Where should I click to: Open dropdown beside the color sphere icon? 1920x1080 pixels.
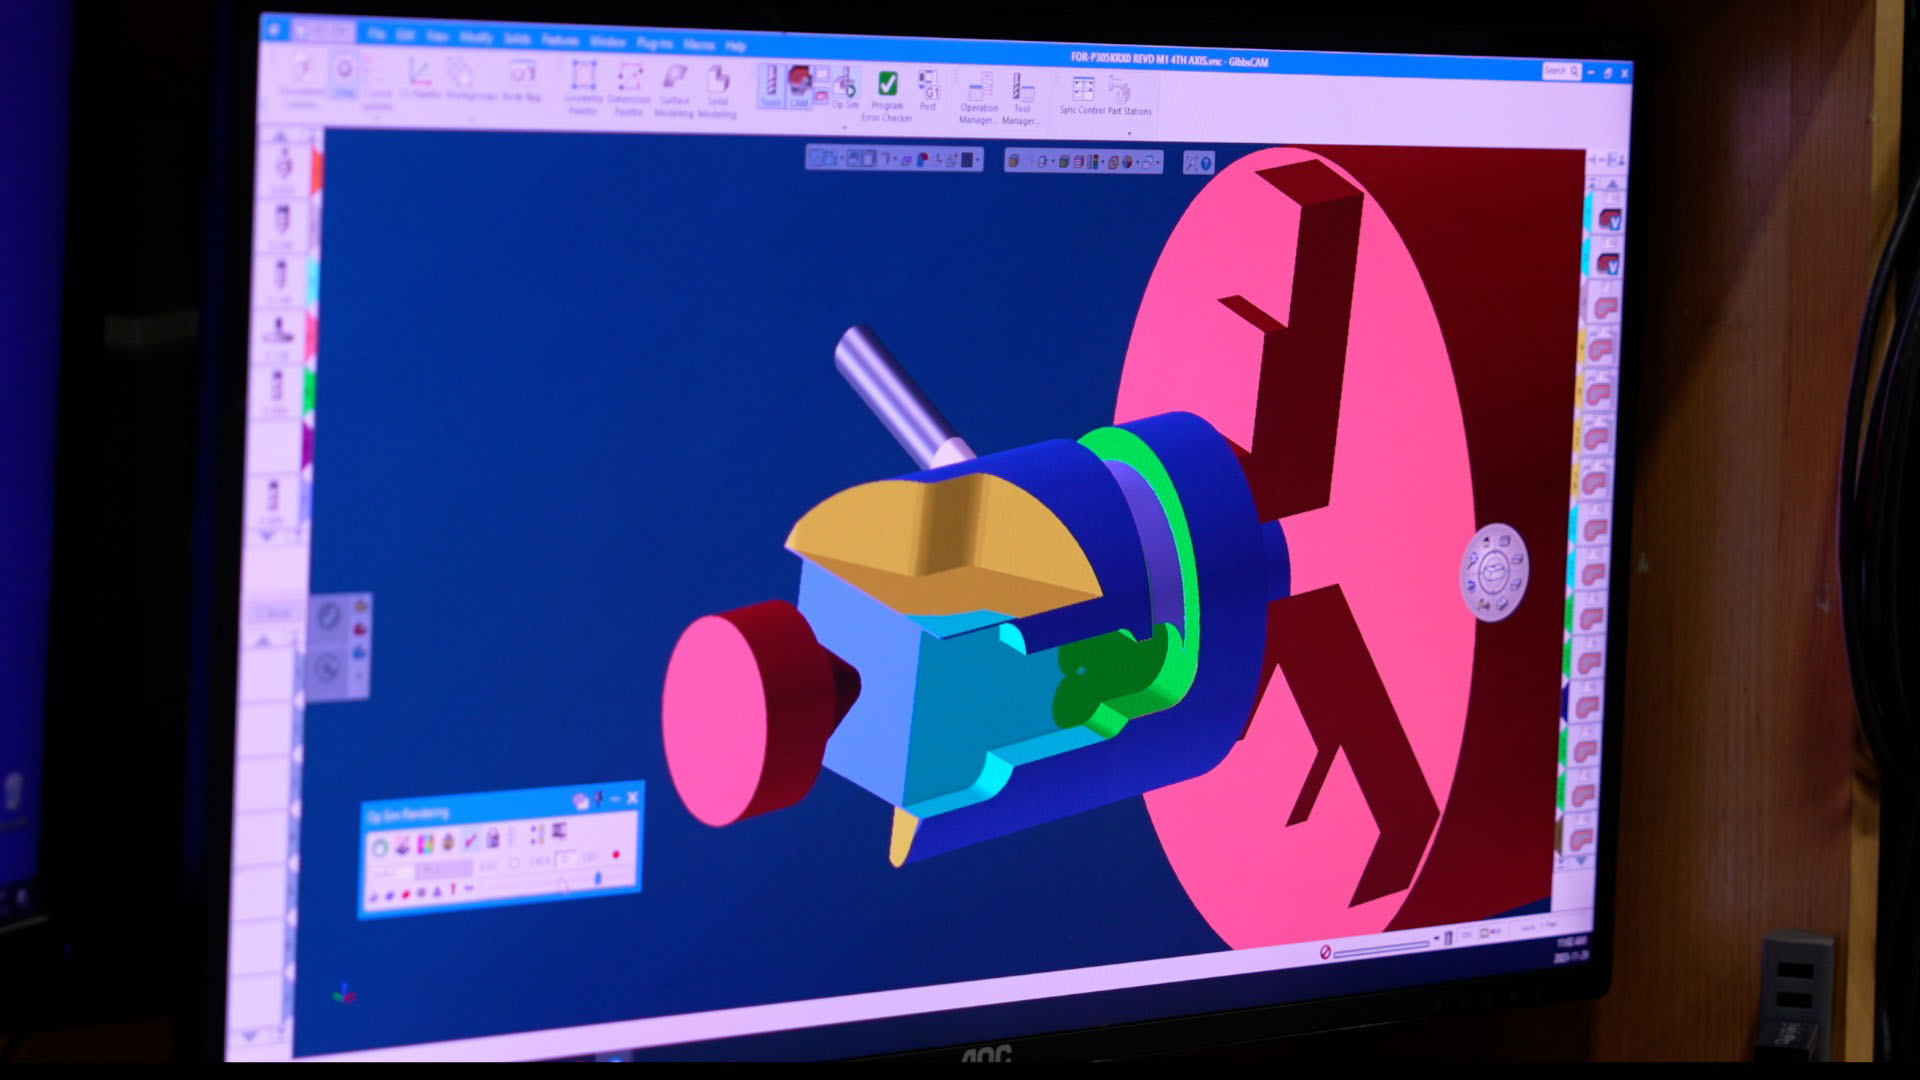coord(1136,162)
